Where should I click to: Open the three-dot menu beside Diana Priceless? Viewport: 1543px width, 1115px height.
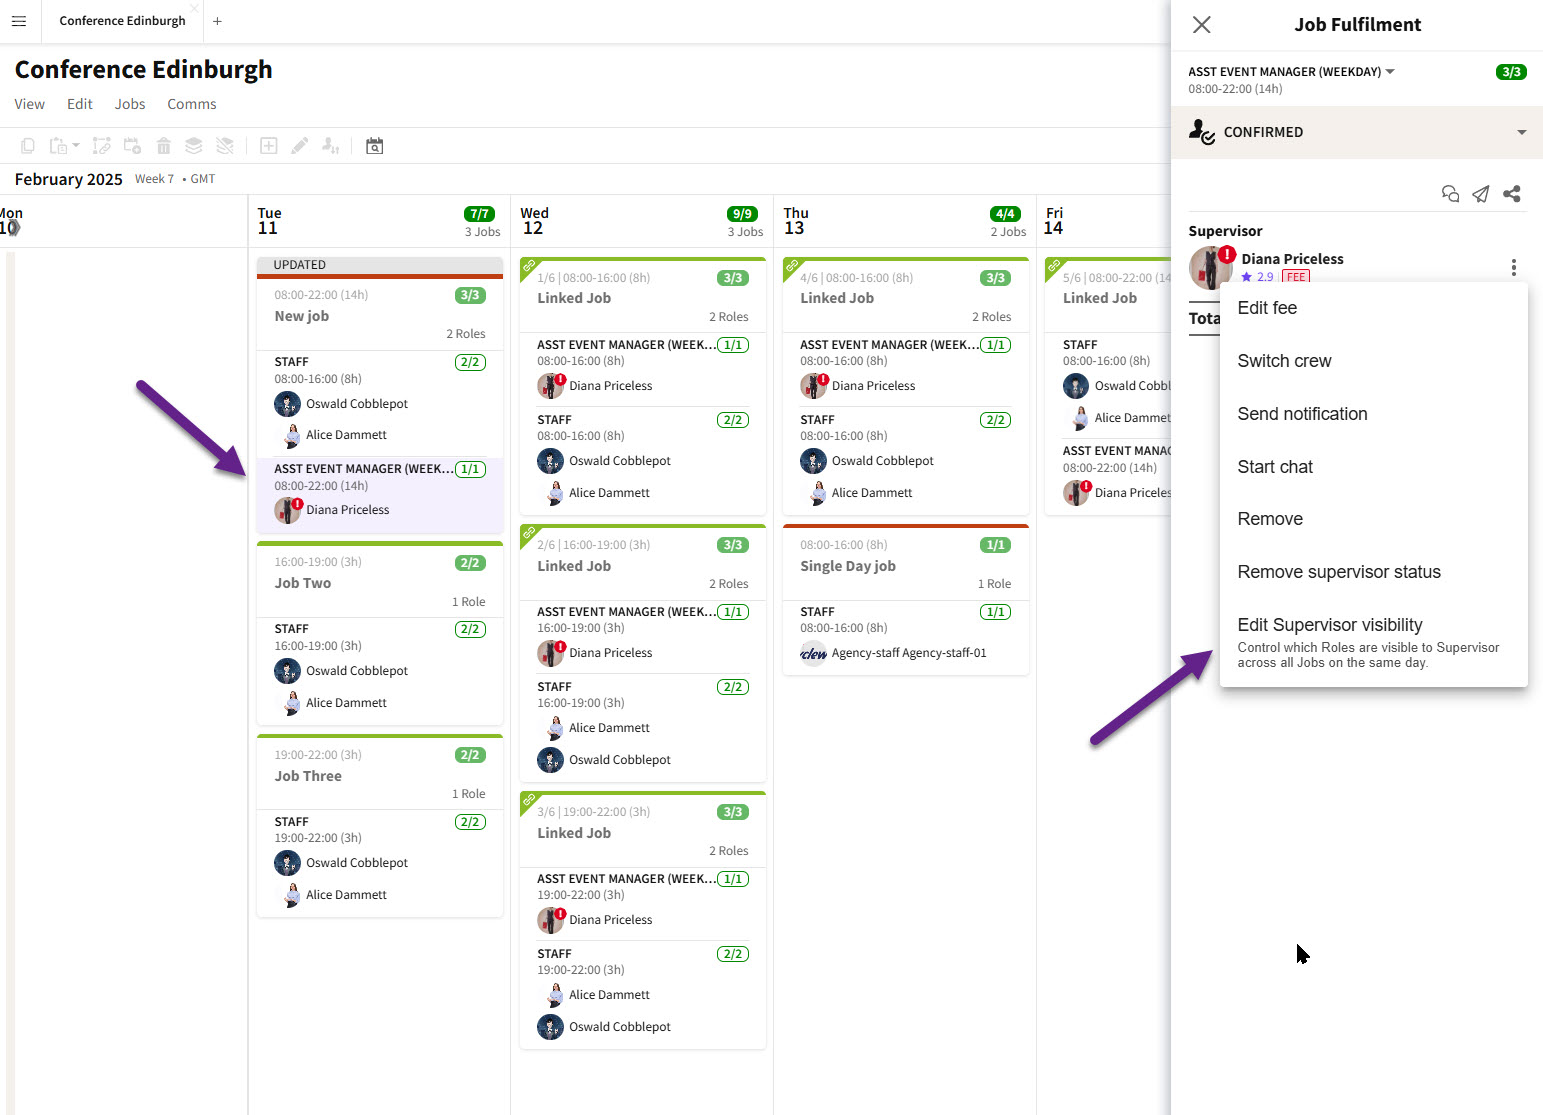point(1514,267)
